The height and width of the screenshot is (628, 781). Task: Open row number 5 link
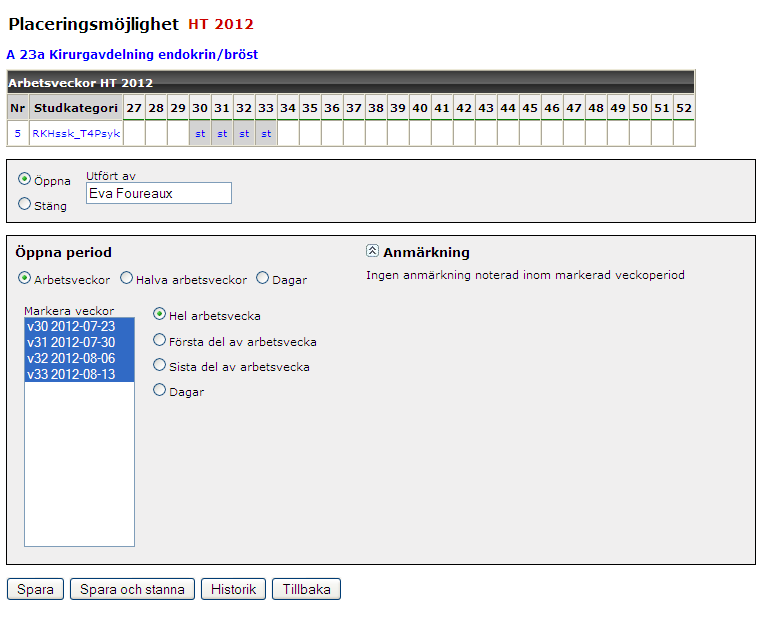coord(18,133)
